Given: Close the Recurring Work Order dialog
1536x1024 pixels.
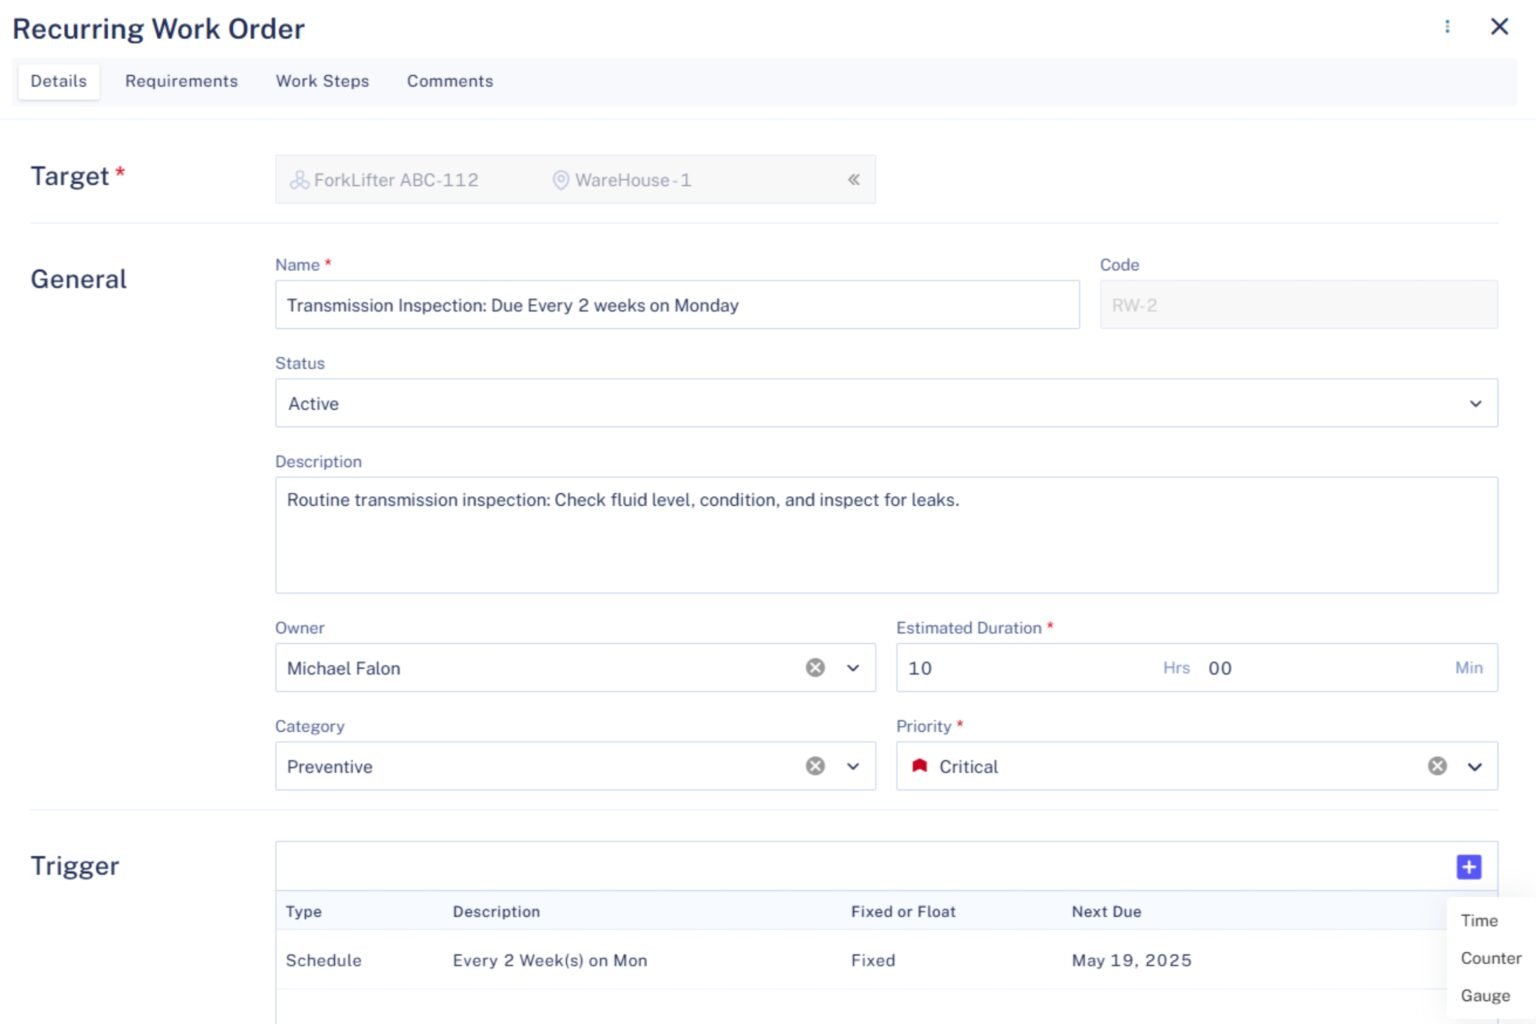Looking at the screenshot, I should point(1499,27).
